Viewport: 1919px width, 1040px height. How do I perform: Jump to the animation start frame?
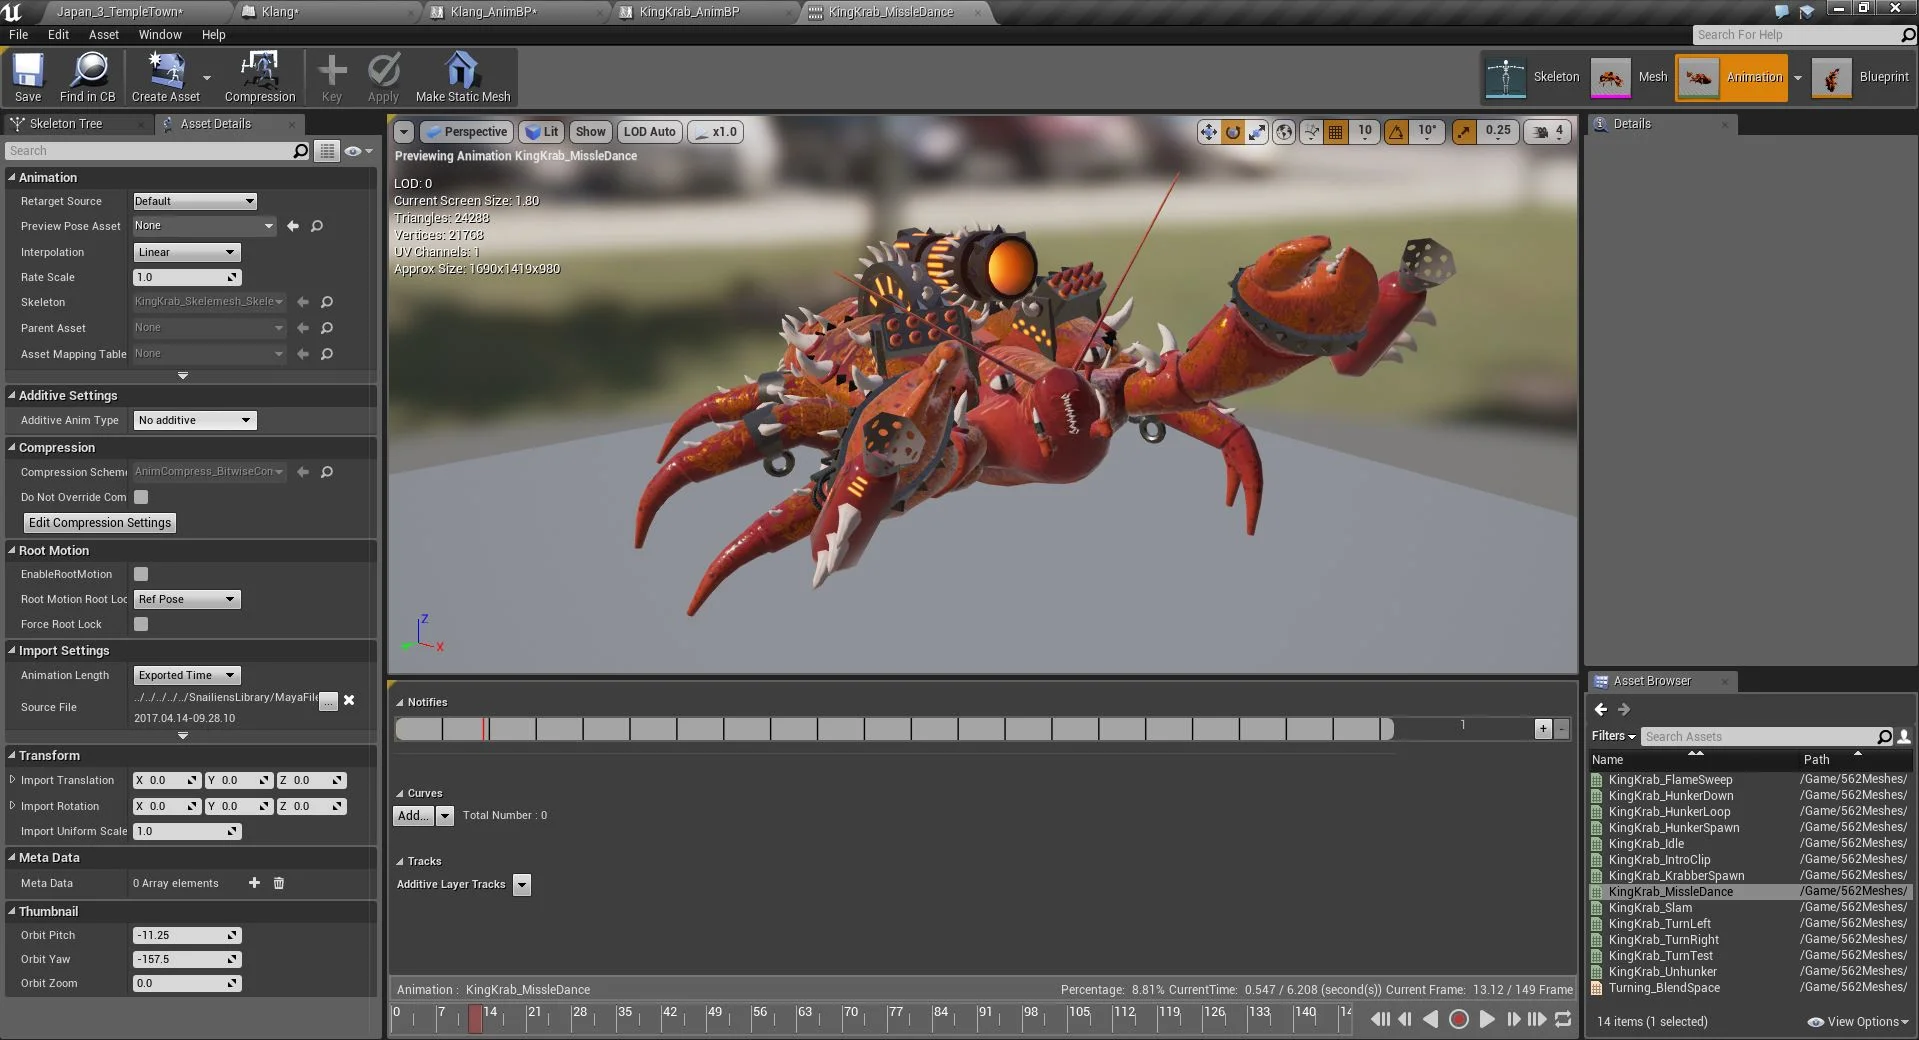(x=1380, y=1019)
